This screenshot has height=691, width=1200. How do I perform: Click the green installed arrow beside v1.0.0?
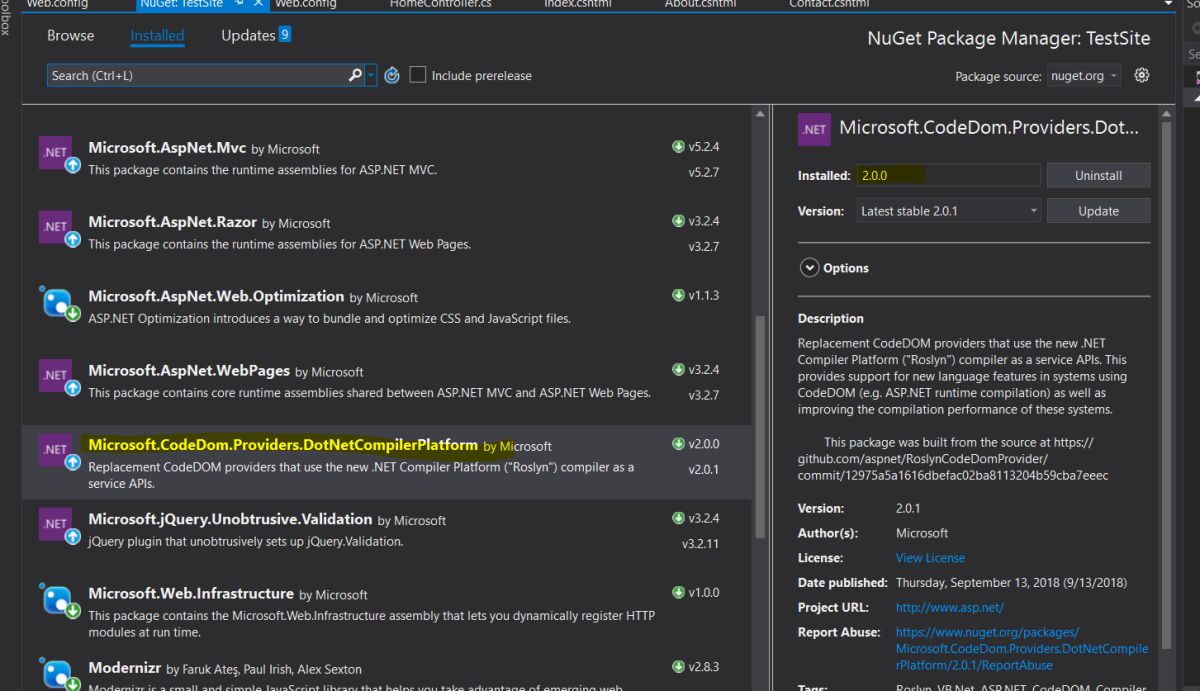point(679,592)
